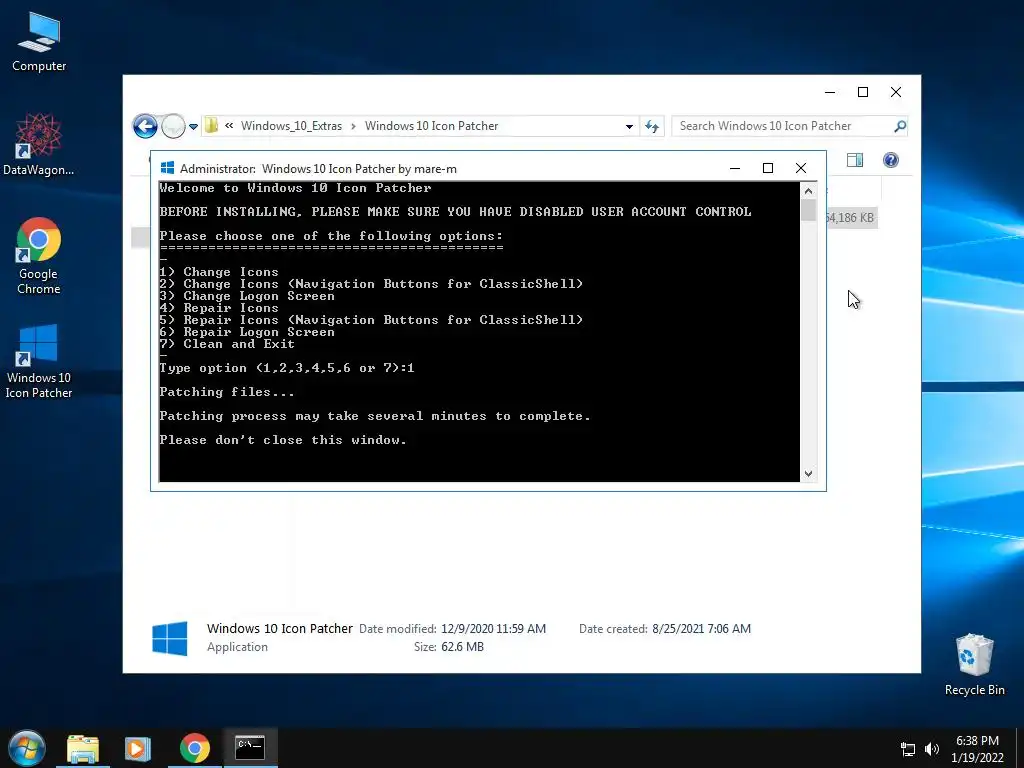Select the Windows_10_Extras breadcrumb
The image size is (1024, 768).
point(291,126)
